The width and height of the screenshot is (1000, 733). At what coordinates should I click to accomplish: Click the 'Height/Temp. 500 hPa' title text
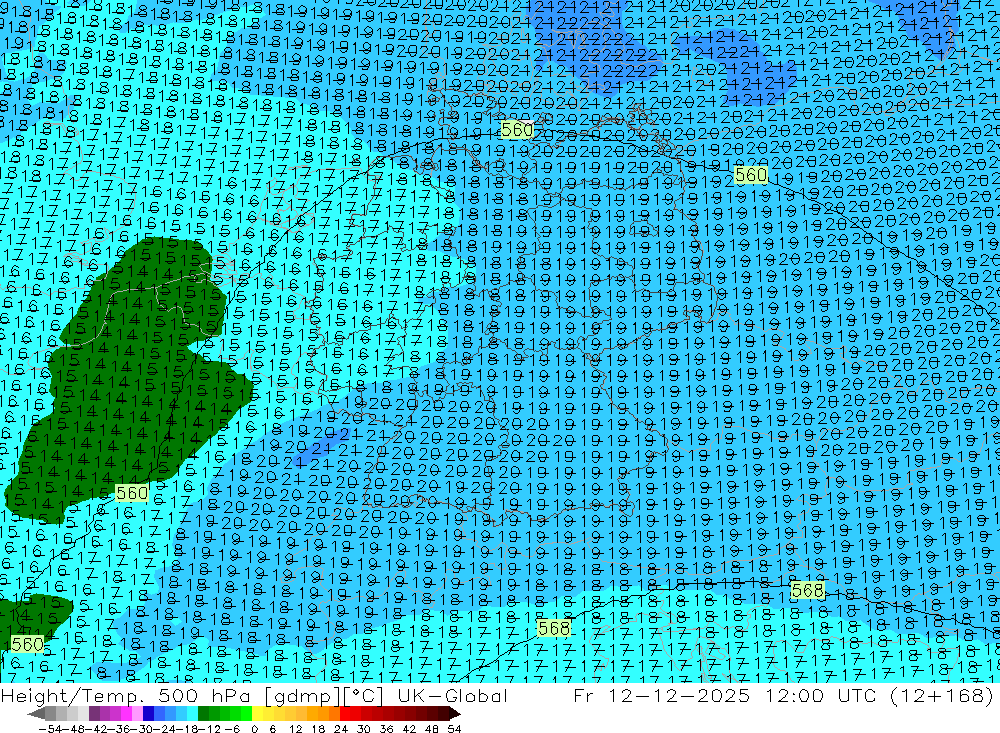(x=126, y=695)
